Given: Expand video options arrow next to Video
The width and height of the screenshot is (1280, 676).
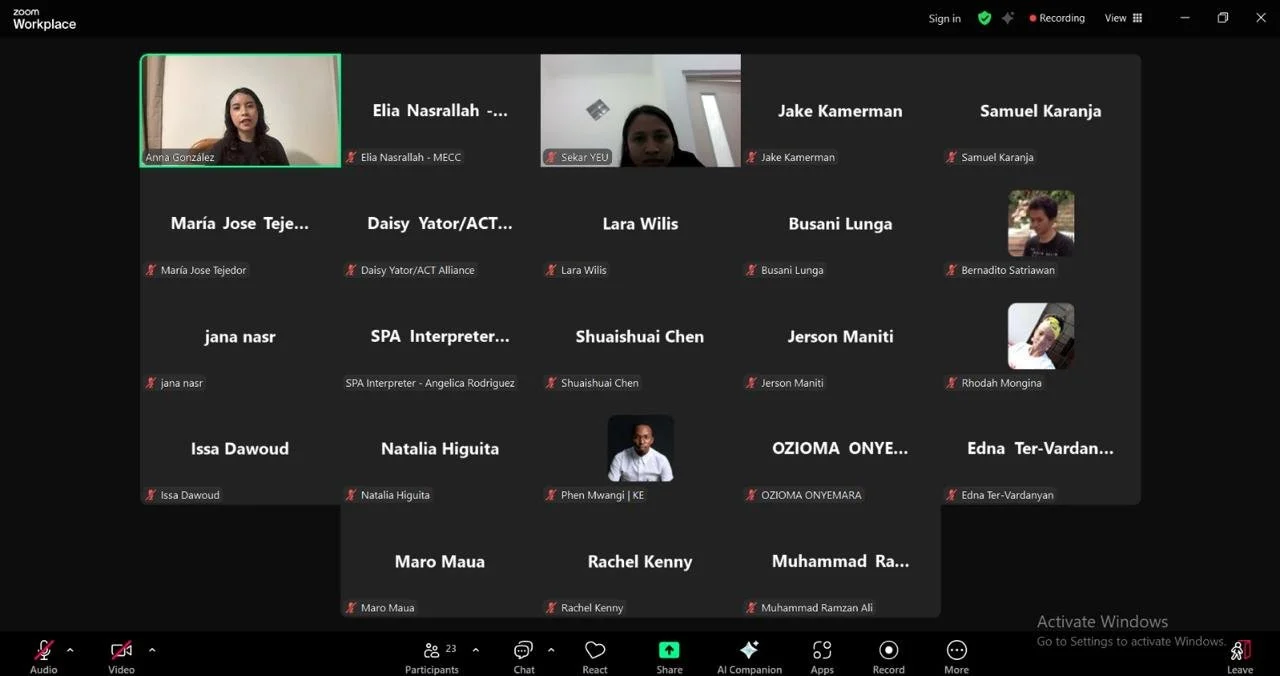Looking at the screenshot, I should point(152,650).
